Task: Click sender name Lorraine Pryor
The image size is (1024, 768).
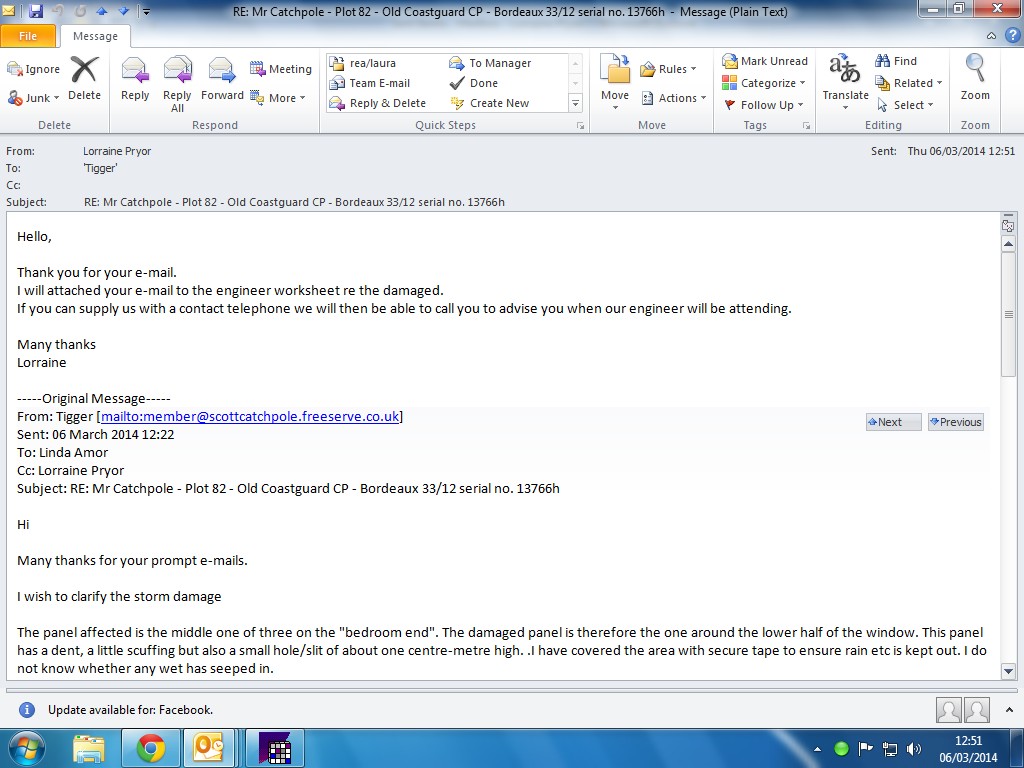Action: pyautogui.click(x=117, y=151)
